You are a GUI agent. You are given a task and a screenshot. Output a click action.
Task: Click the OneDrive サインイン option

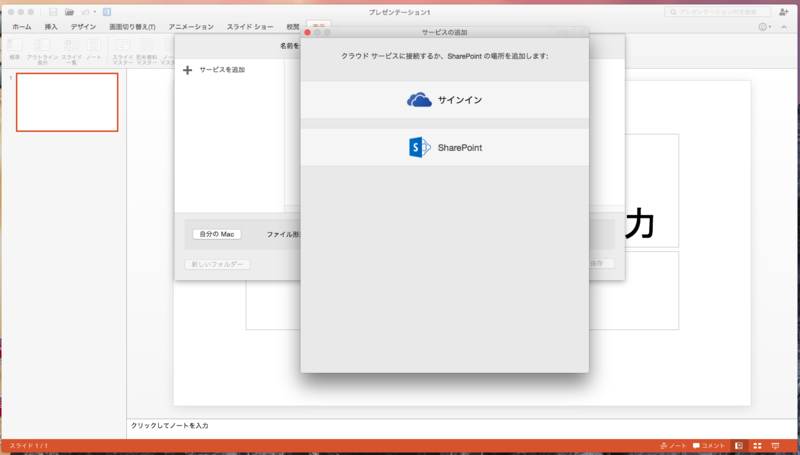coord(444,99)
